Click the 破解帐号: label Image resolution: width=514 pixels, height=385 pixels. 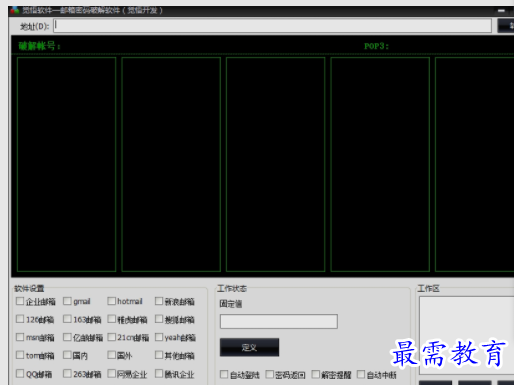click(x=39, y=46)
